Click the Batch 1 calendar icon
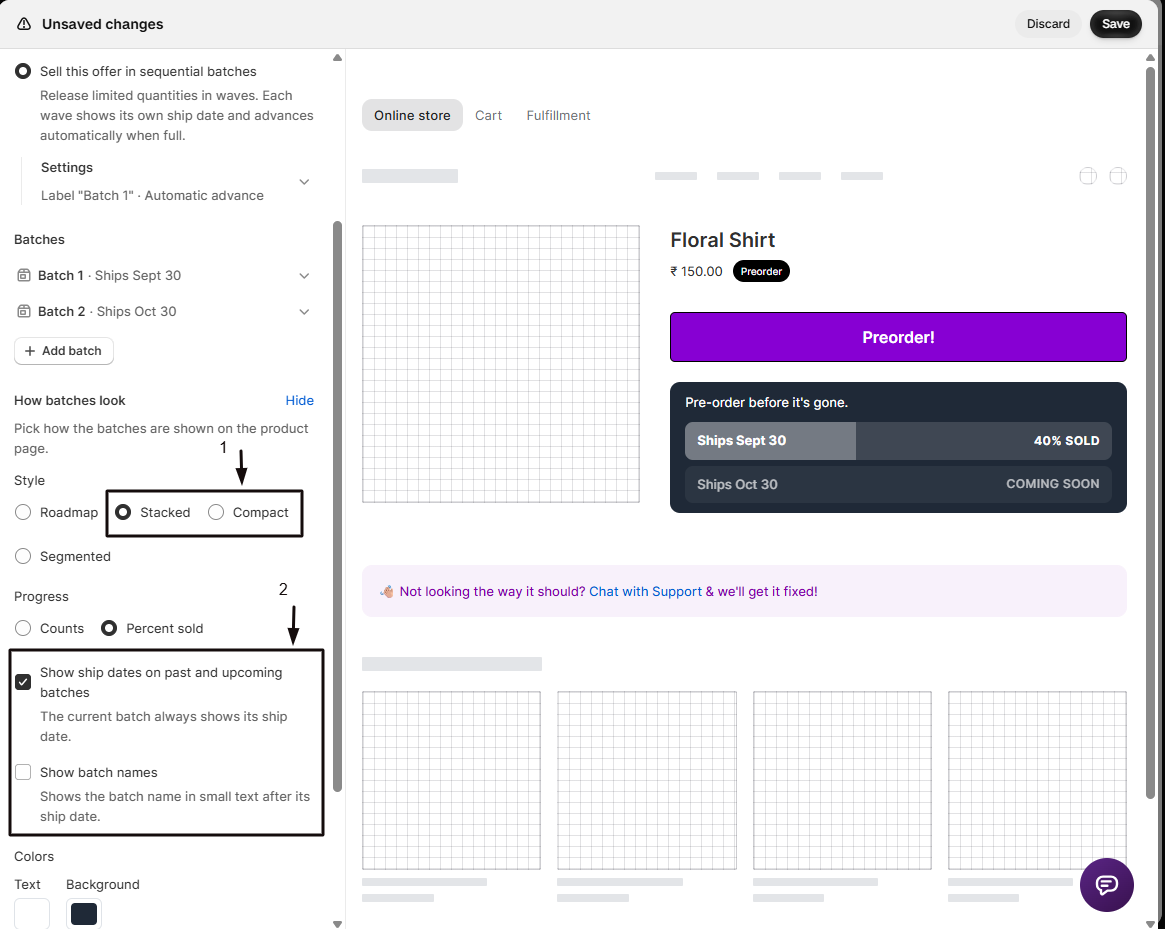1165x929 pixels. [x=24, y=276]
